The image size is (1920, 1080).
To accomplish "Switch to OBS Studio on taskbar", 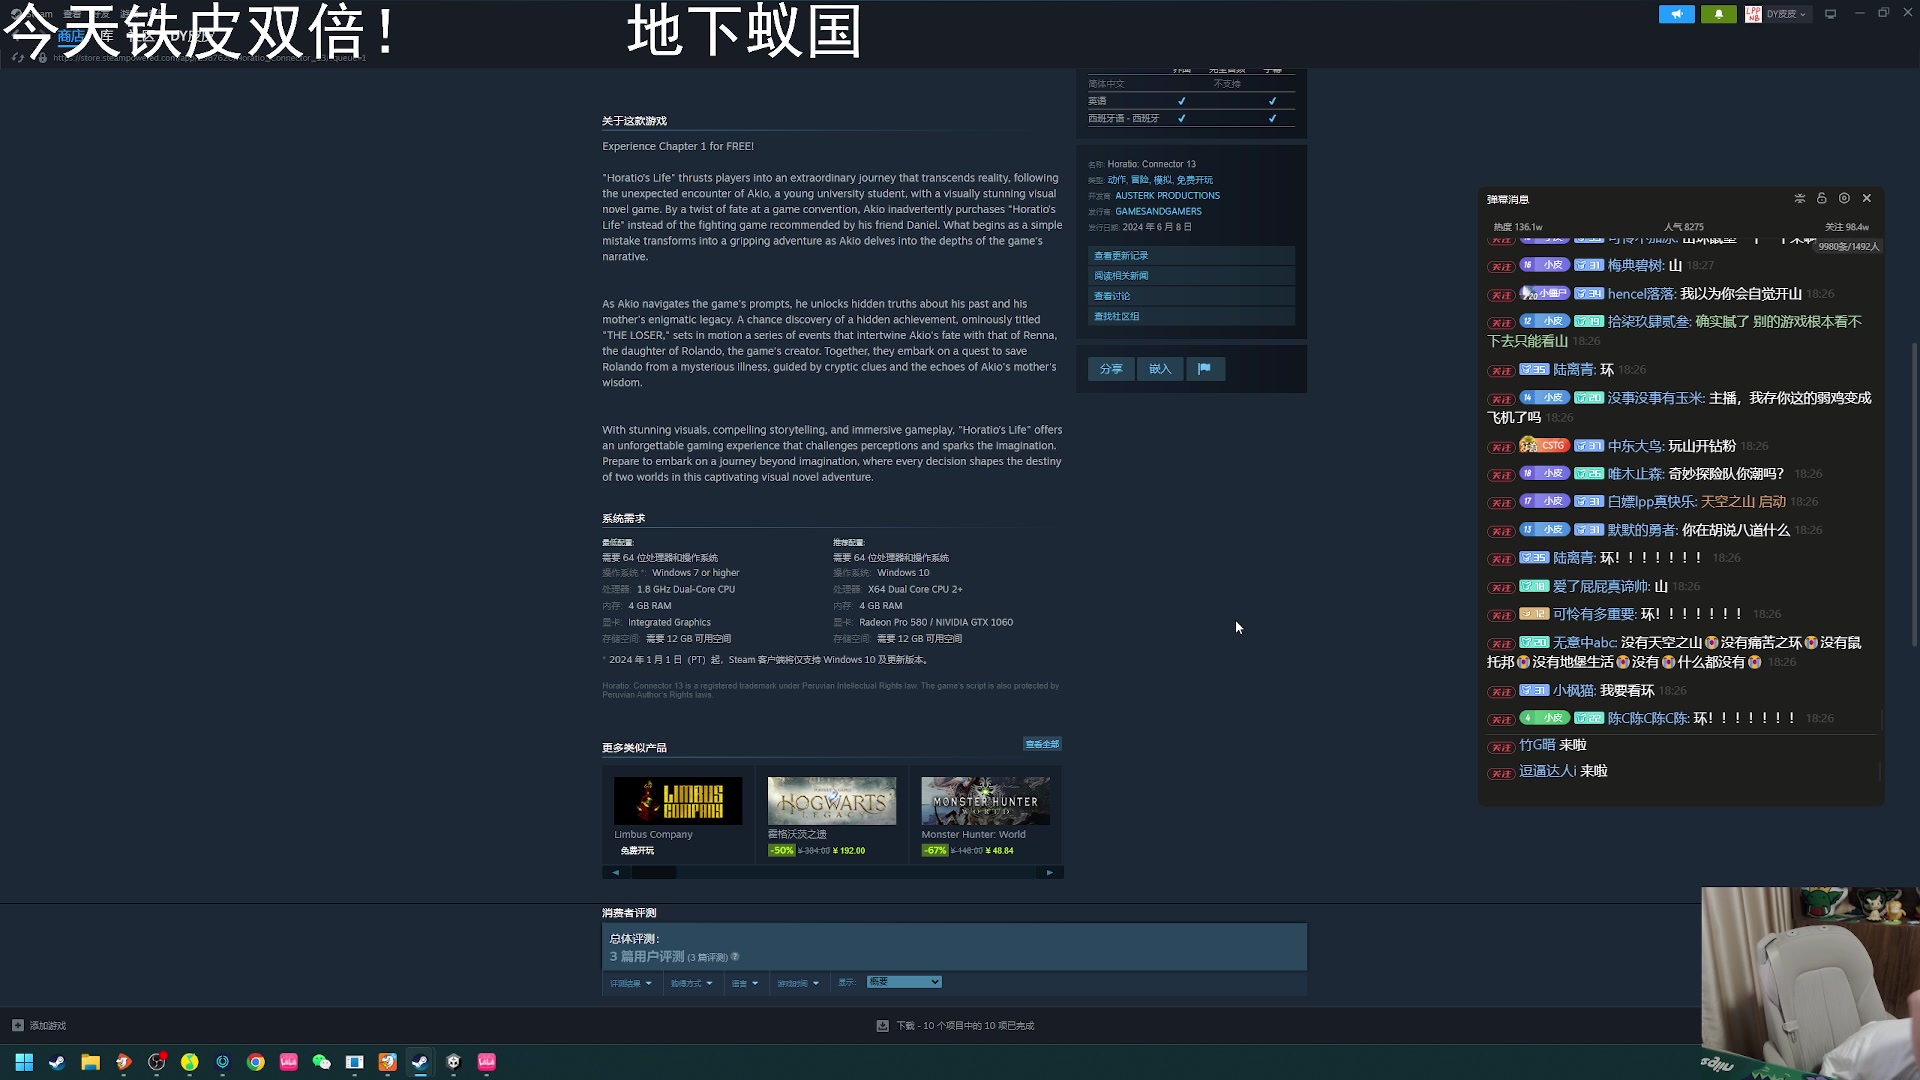I will coord(156,1062).
